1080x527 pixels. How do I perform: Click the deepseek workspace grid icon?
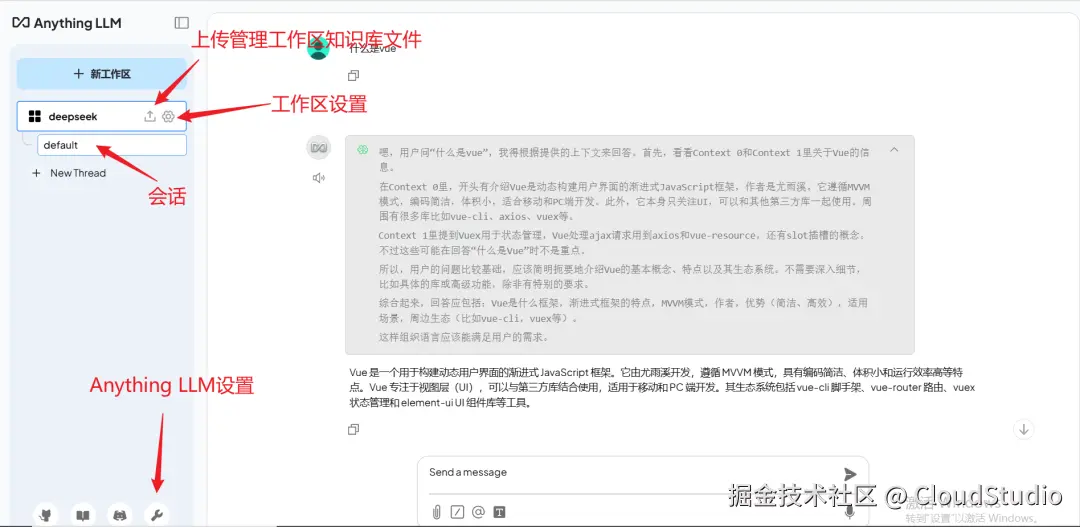tap(34, 116)
